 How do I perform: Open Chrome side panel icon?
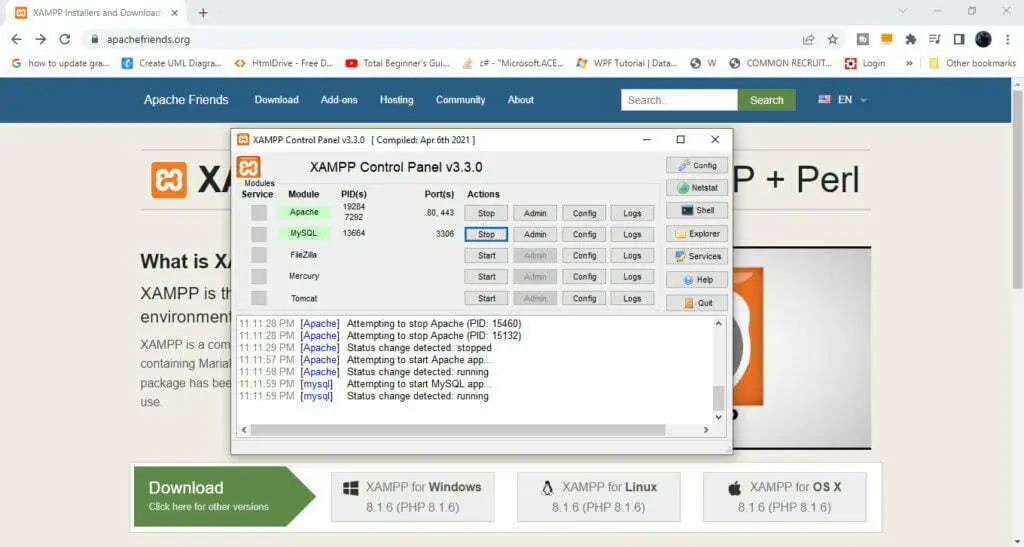(959, 40)
